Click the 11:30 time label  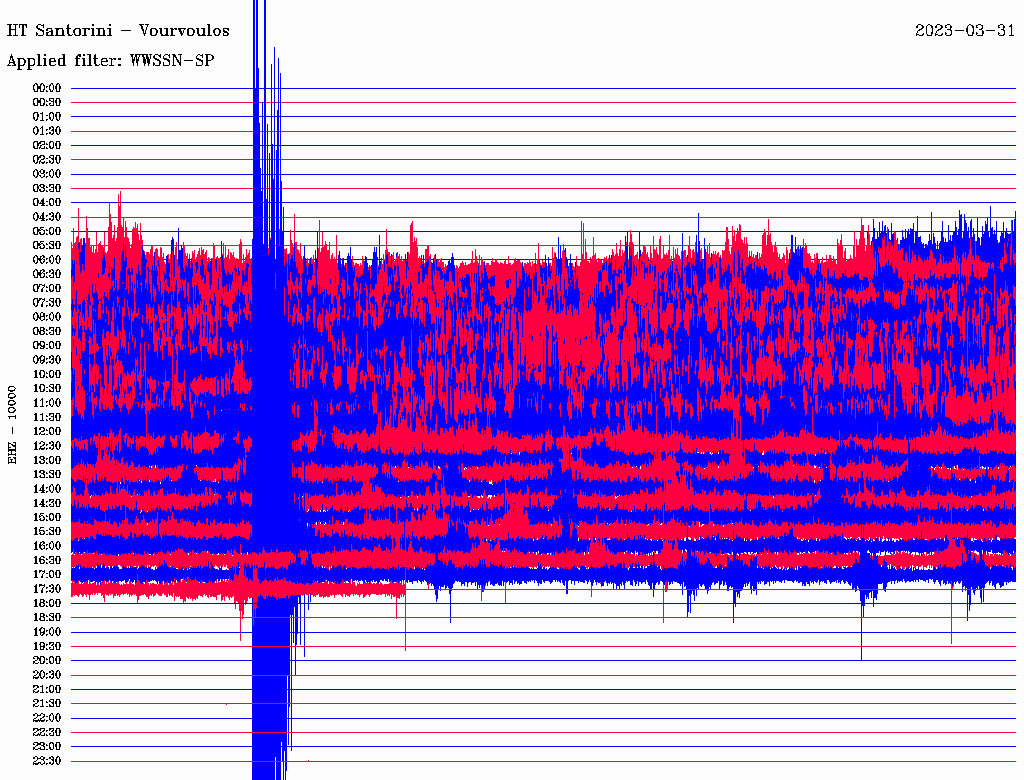47,417
